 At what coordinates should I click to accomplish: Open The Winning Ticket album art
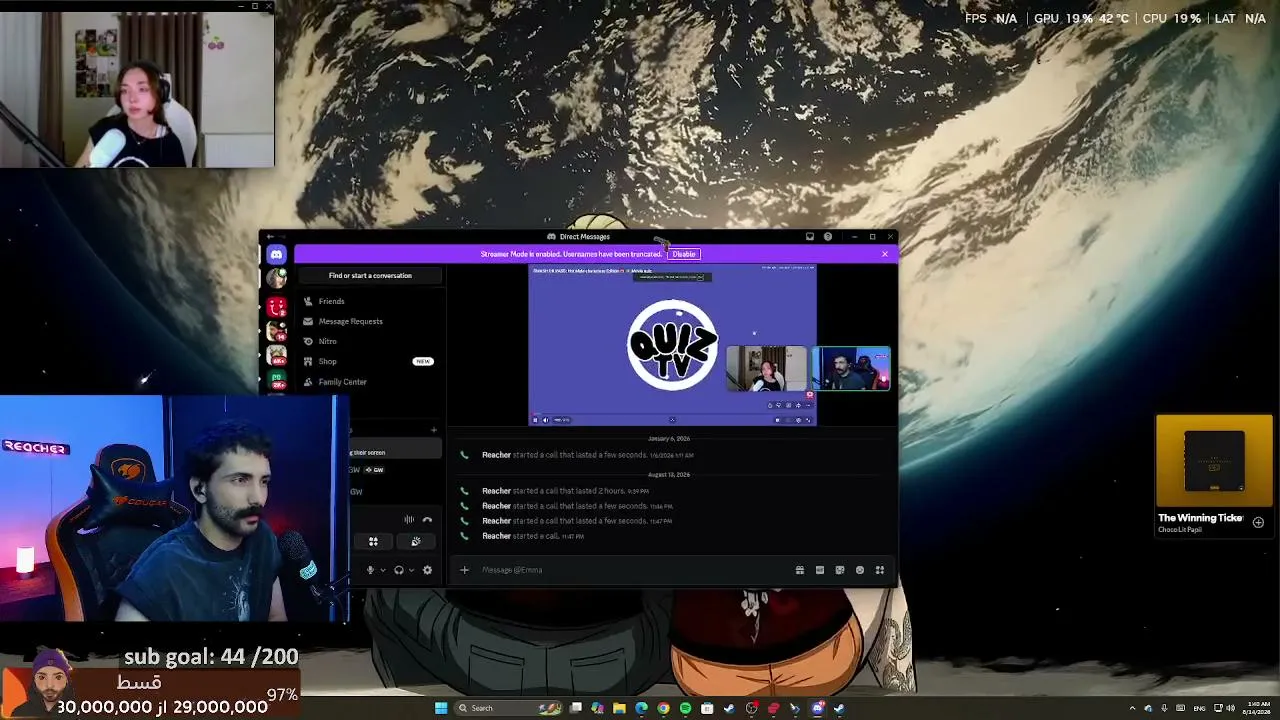[x=1214, y=461]
